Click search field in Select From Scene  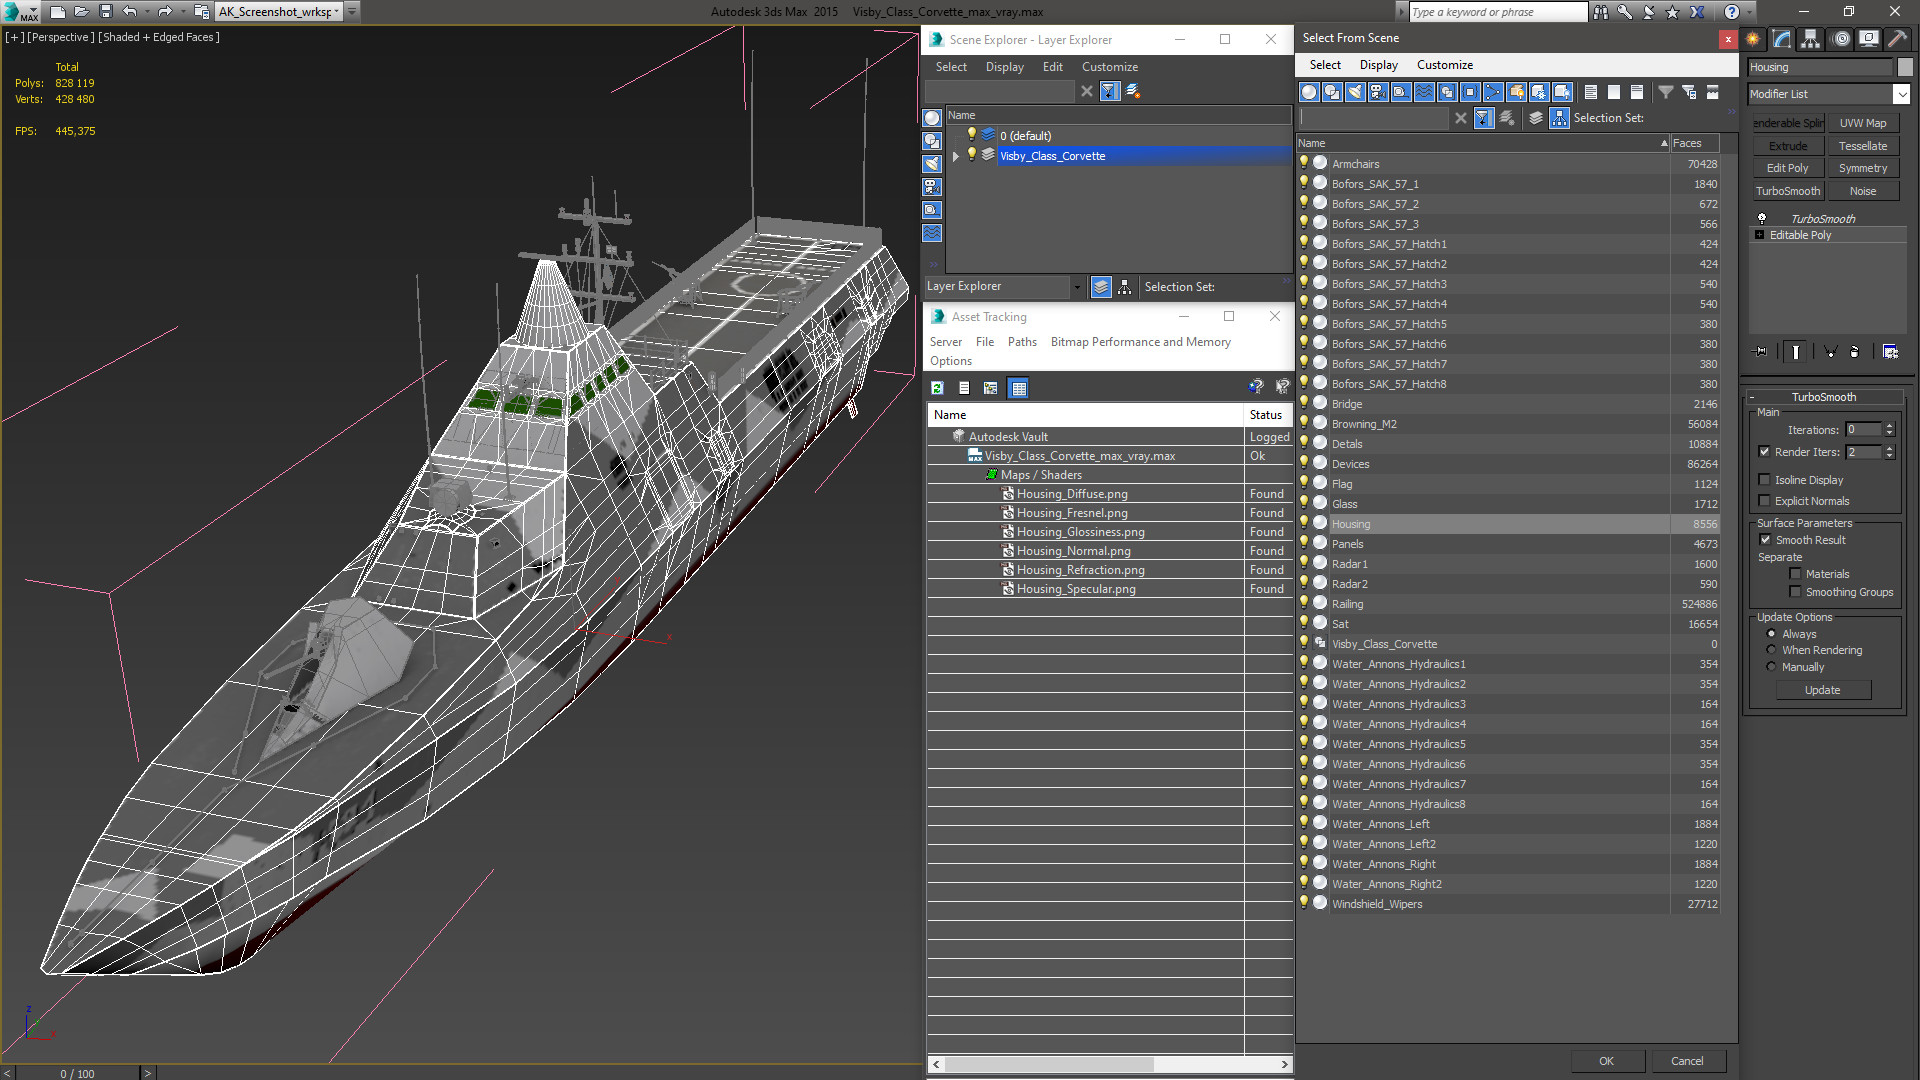(x=1374, y=118)
